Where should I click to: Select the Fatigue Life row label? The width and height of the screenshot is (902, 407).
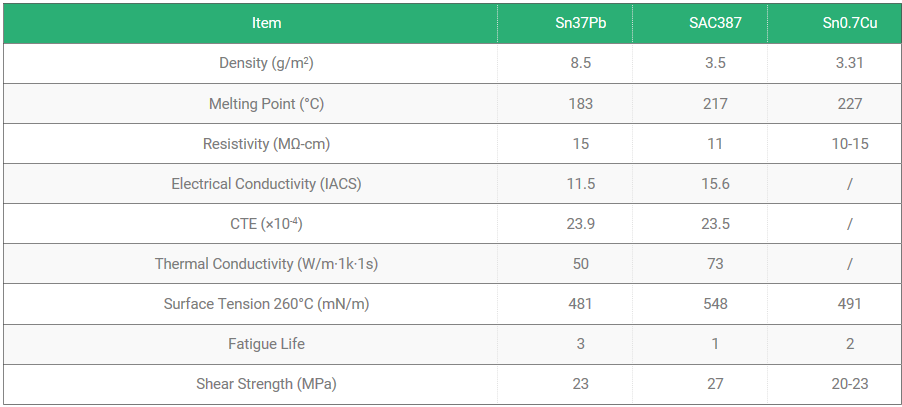tap(266, 344)
